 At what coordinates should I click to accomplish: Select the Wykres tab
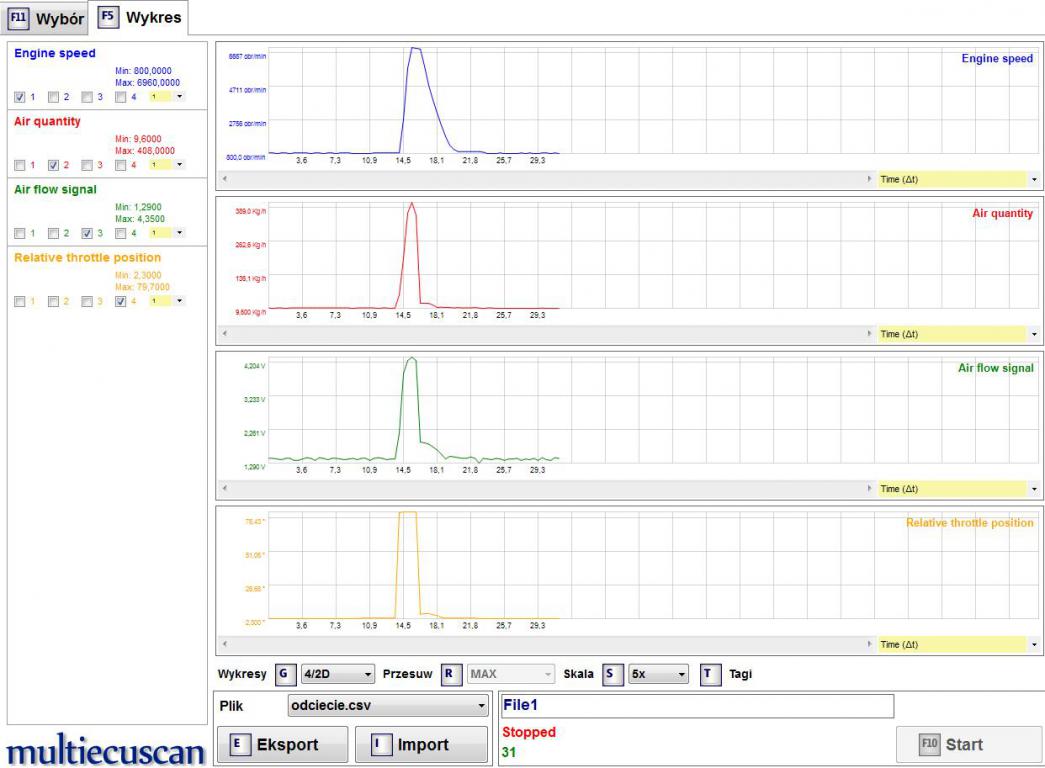139,18
